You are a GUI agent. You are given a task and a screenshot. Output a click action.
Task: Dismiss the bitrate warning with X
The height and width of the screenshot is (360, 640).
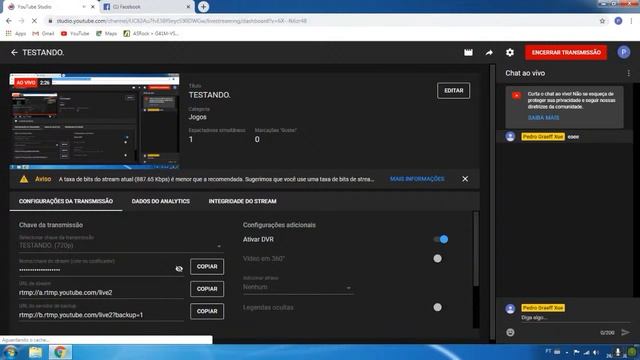pyautogui.click(x=465, y=179)
